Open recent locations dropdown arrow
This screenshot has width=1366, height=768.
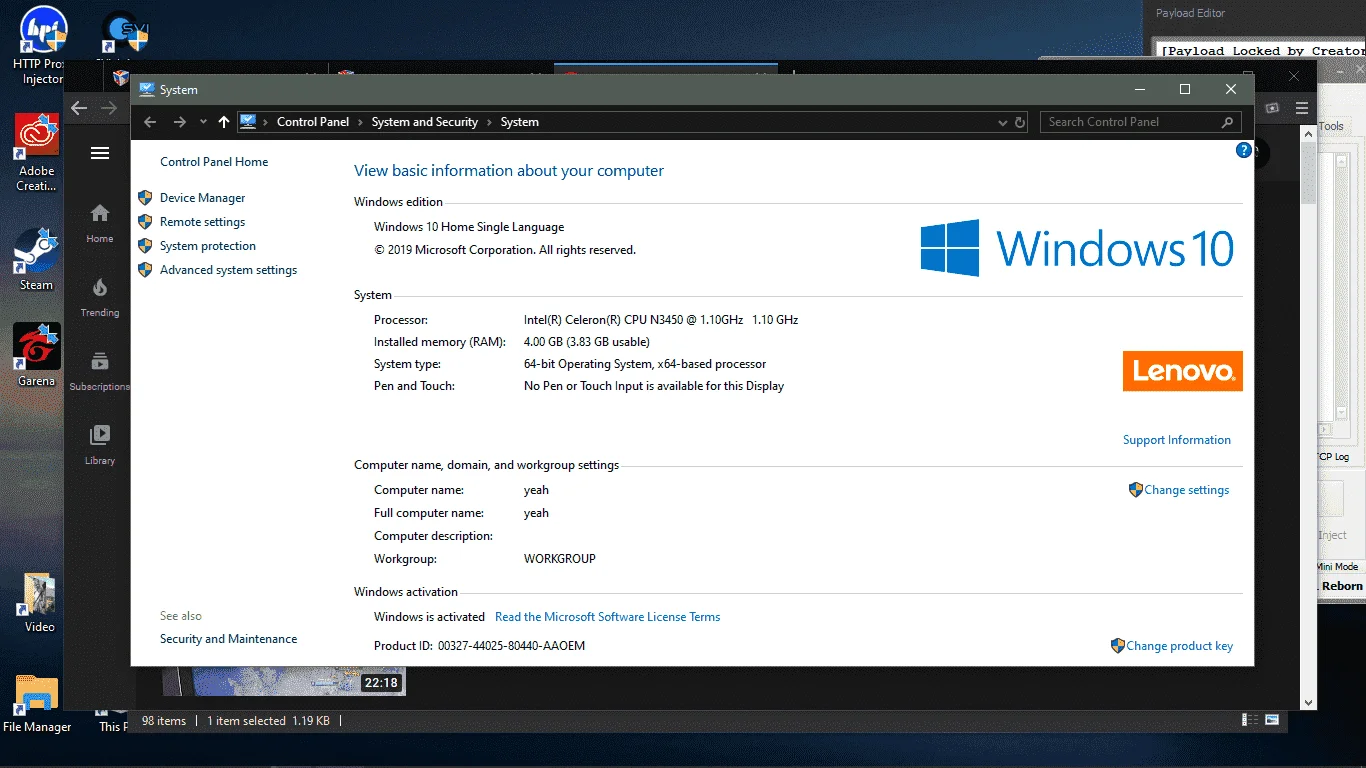203,122
